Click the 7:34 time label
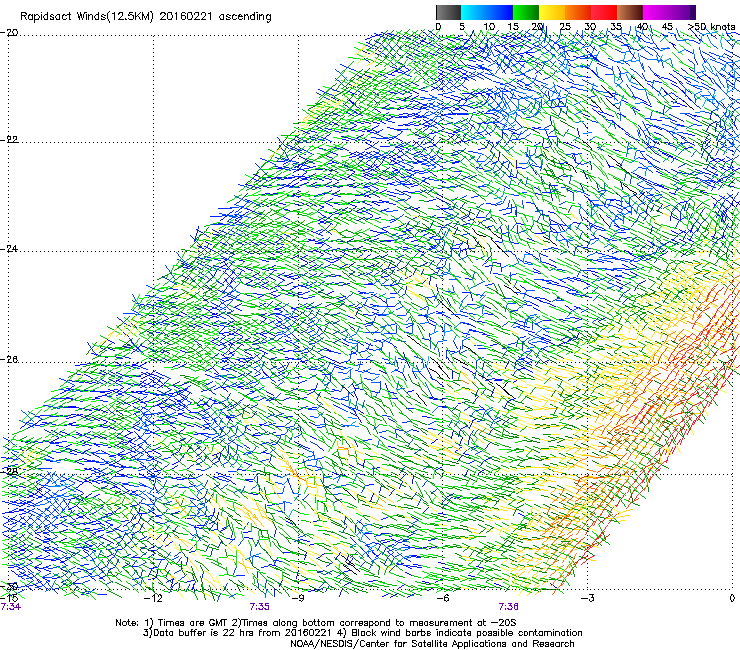This screenshot has height=650, width=740. pos(11,607)
